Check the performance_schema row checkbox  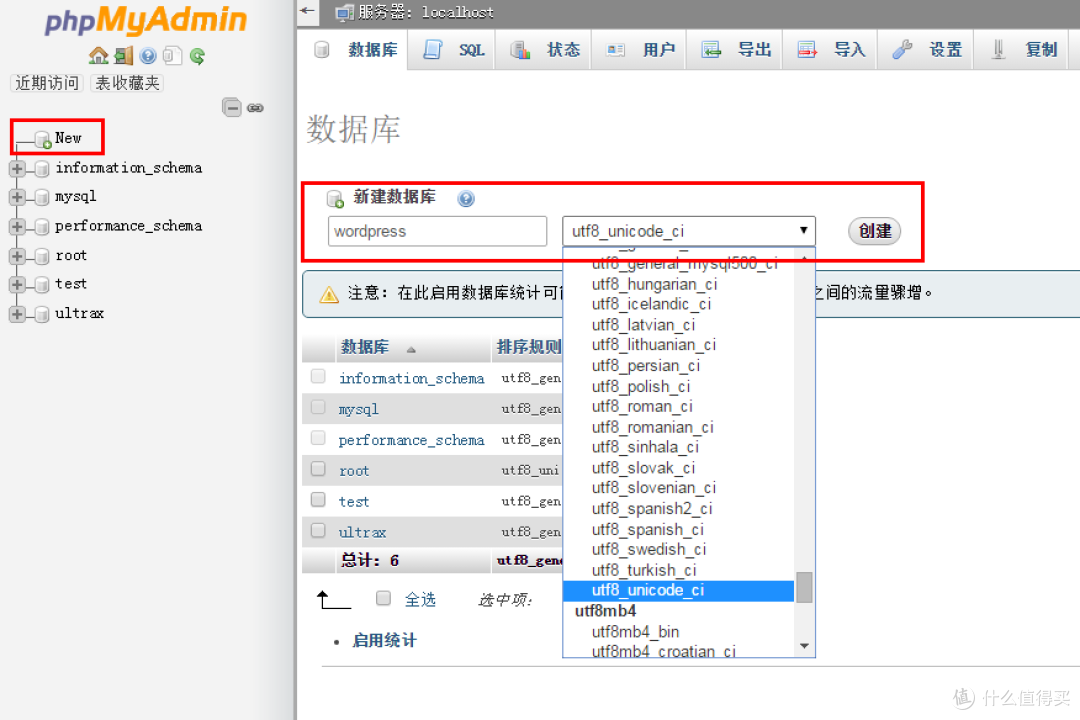318,438
